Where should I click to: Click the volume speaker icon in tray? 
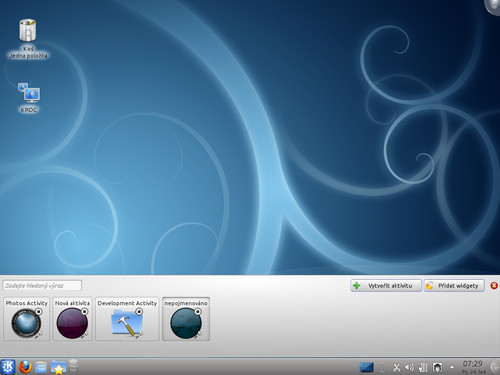coord(409,367)
